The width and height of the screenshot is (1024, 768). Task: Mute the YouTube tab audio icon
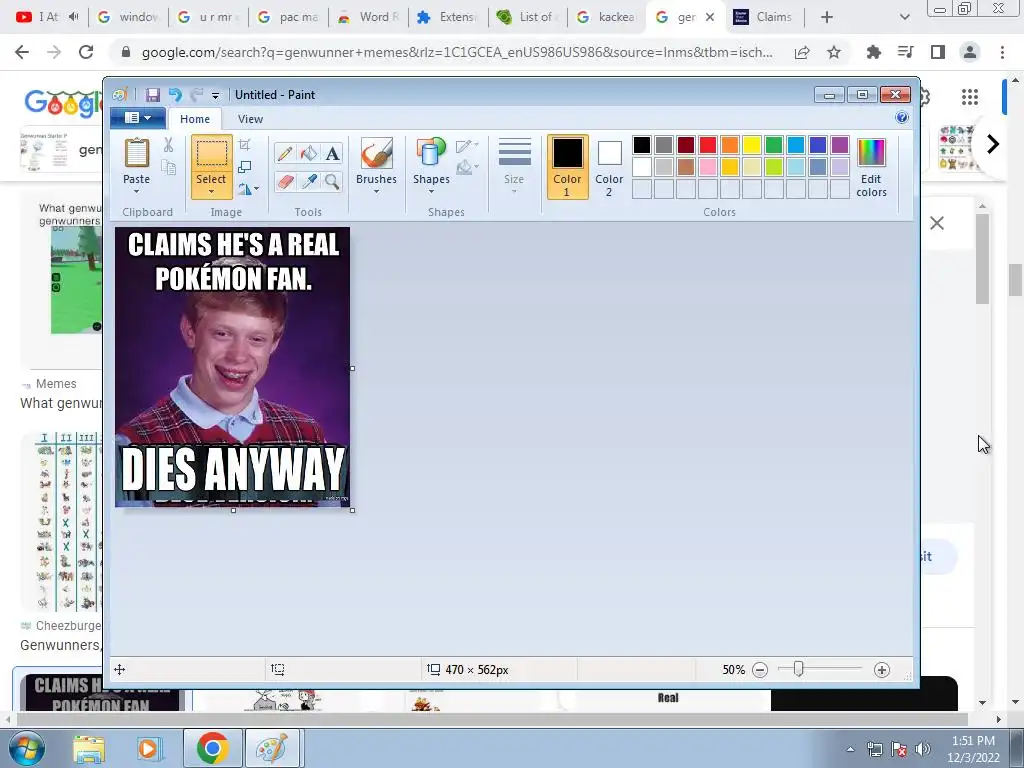[x=74, y=17]
